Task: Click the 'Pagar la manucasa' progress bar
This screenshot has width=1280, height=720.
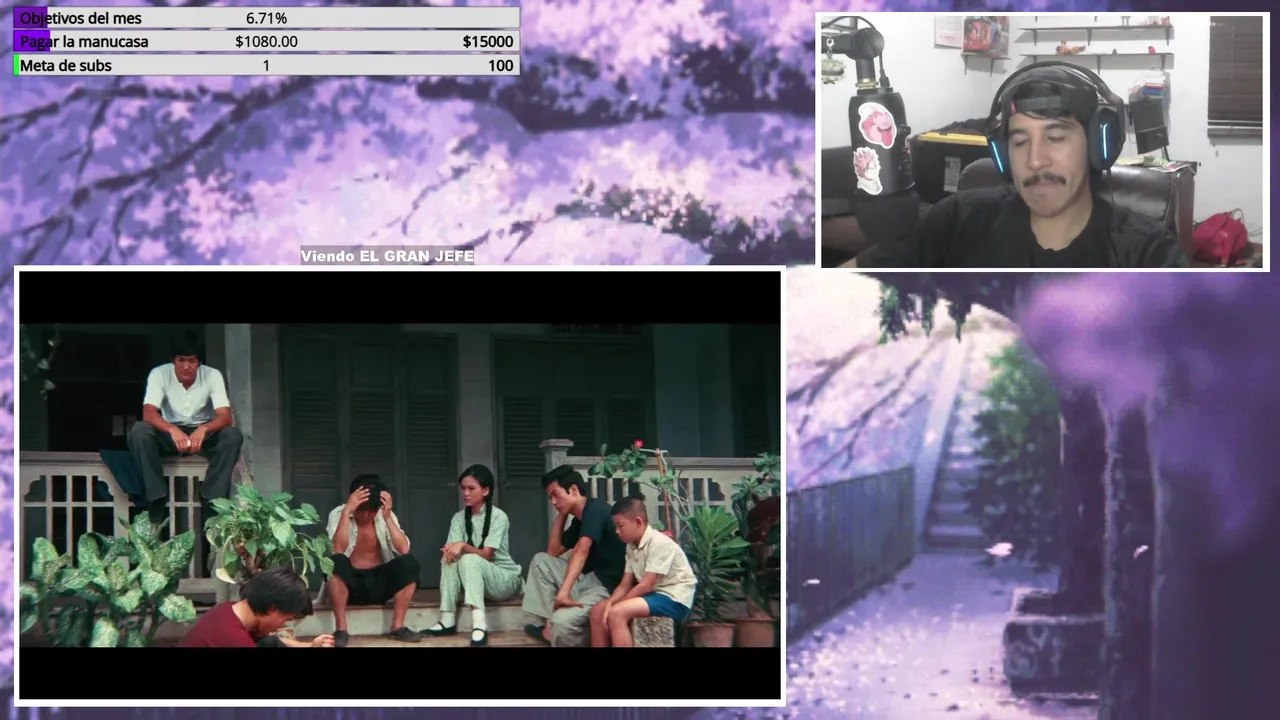Action: [266, 41]
